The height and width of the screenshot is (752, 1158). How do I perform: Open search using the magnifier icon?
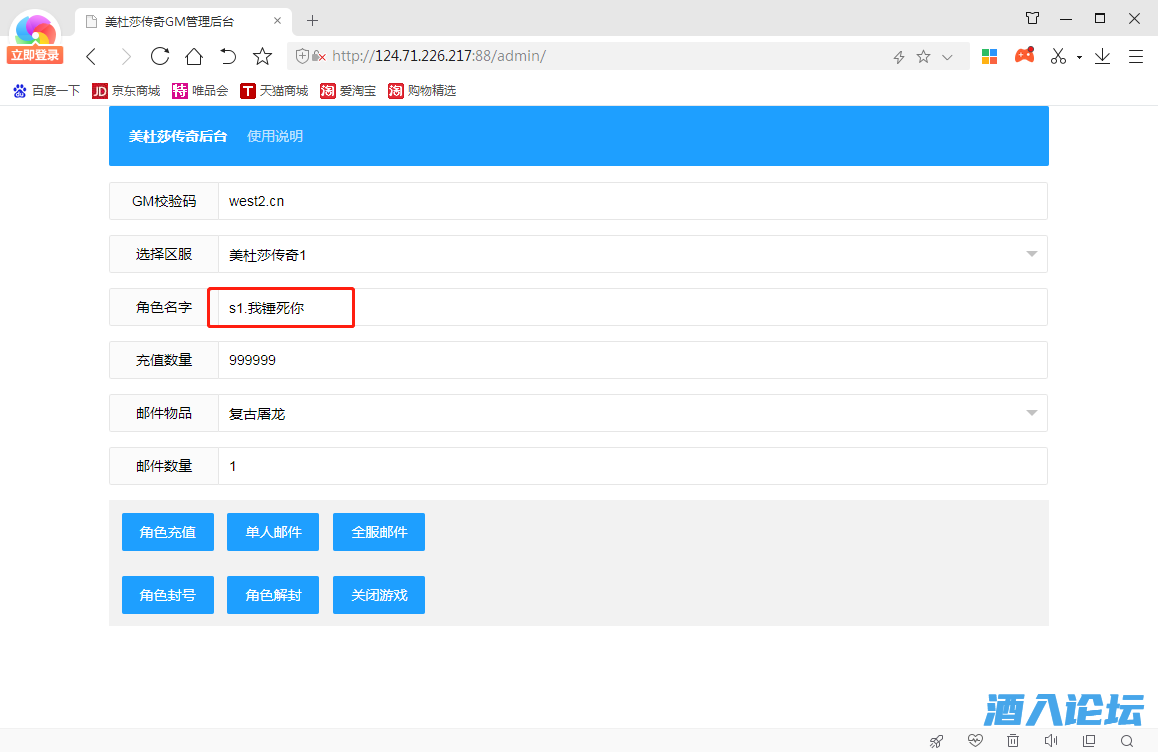(x=1126, y=740)
